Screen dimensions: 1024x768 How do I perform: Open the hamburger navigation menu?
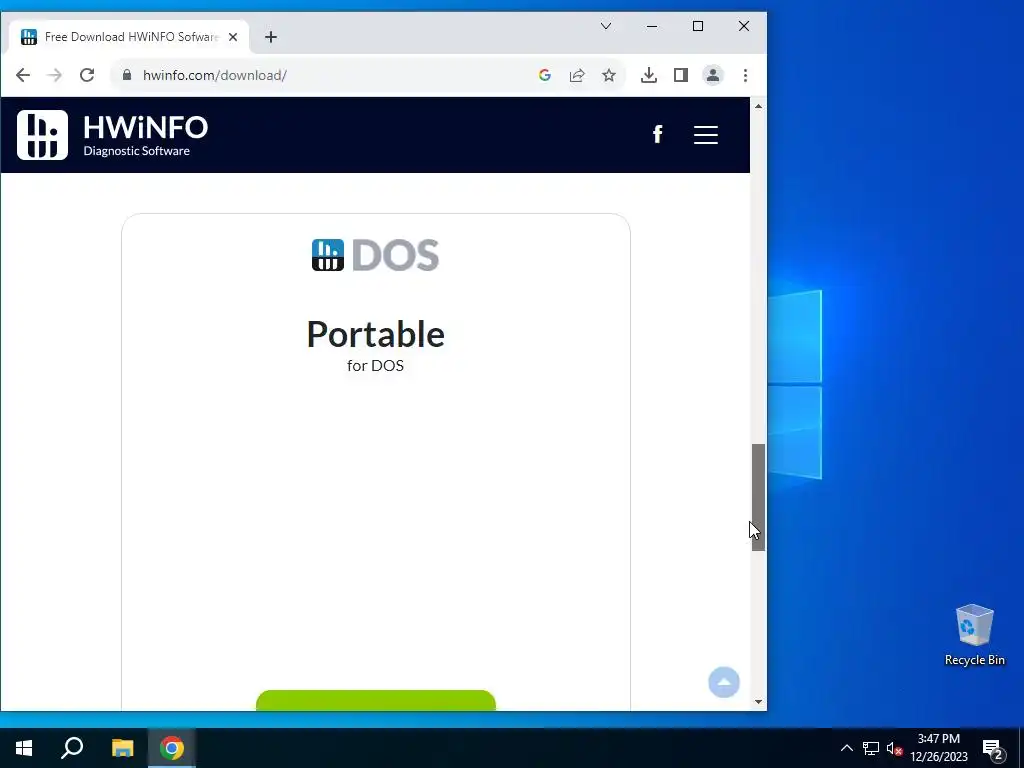pos(706,135)
